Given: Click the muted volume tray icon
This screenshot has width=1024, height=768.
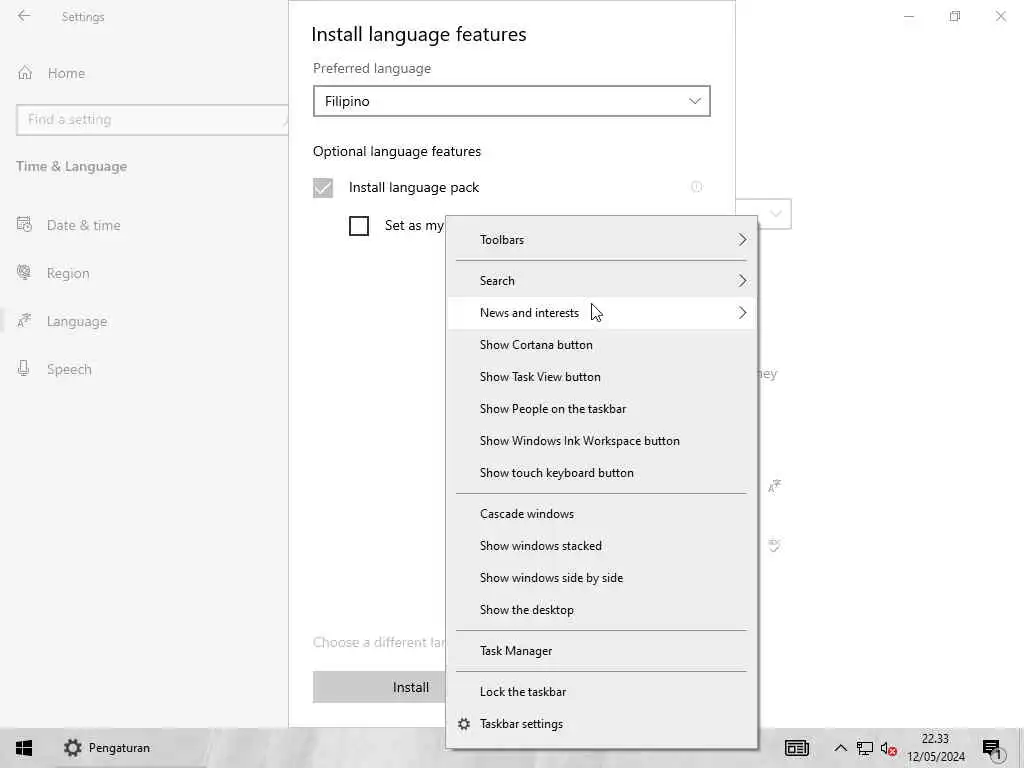Looking at the screenshot, I should click(x=888, y=748).
